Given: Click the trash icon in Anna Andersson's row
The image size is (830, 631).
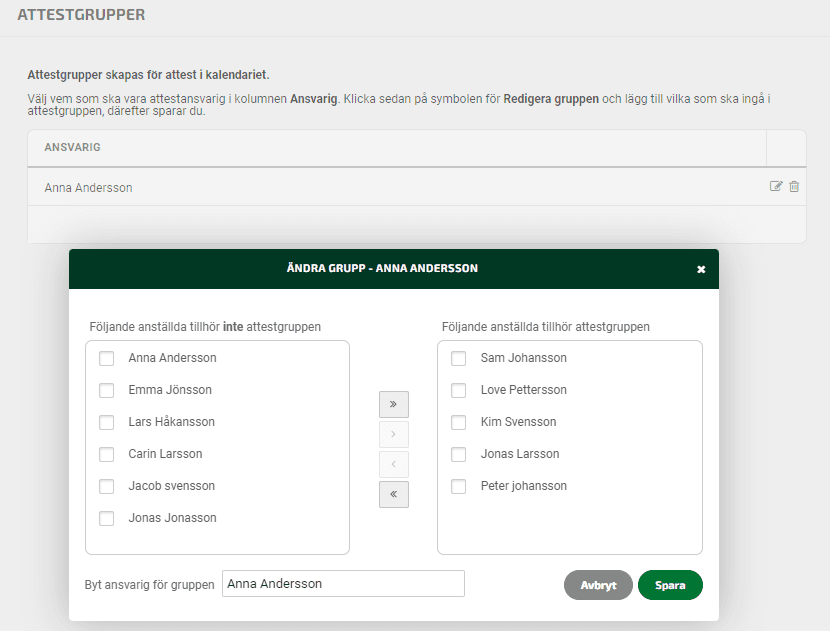Looking at the screenshot, I should [794, 186].
